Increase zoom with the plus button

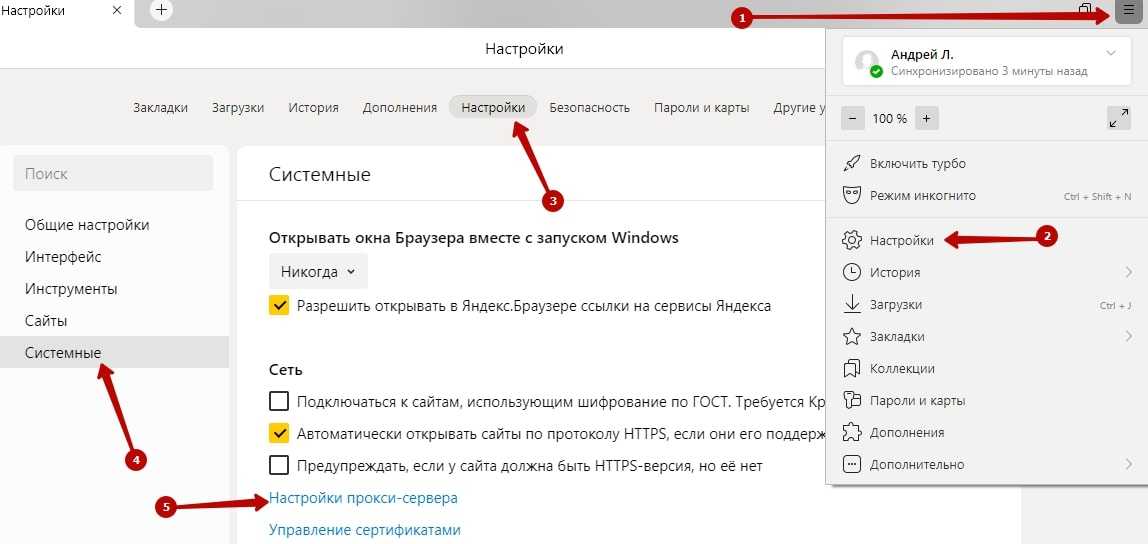(926, 118)
